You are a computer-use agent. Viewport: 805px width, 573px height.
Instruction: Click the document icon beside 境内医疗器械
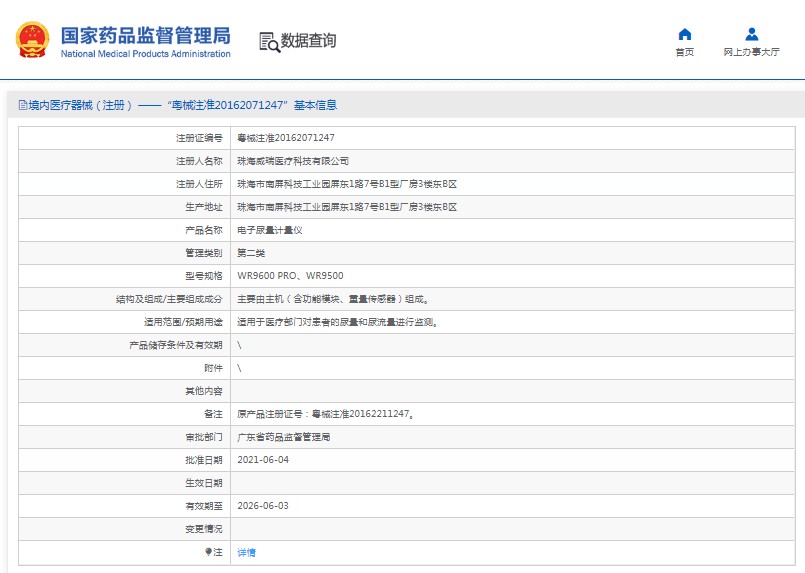(23, 105)
